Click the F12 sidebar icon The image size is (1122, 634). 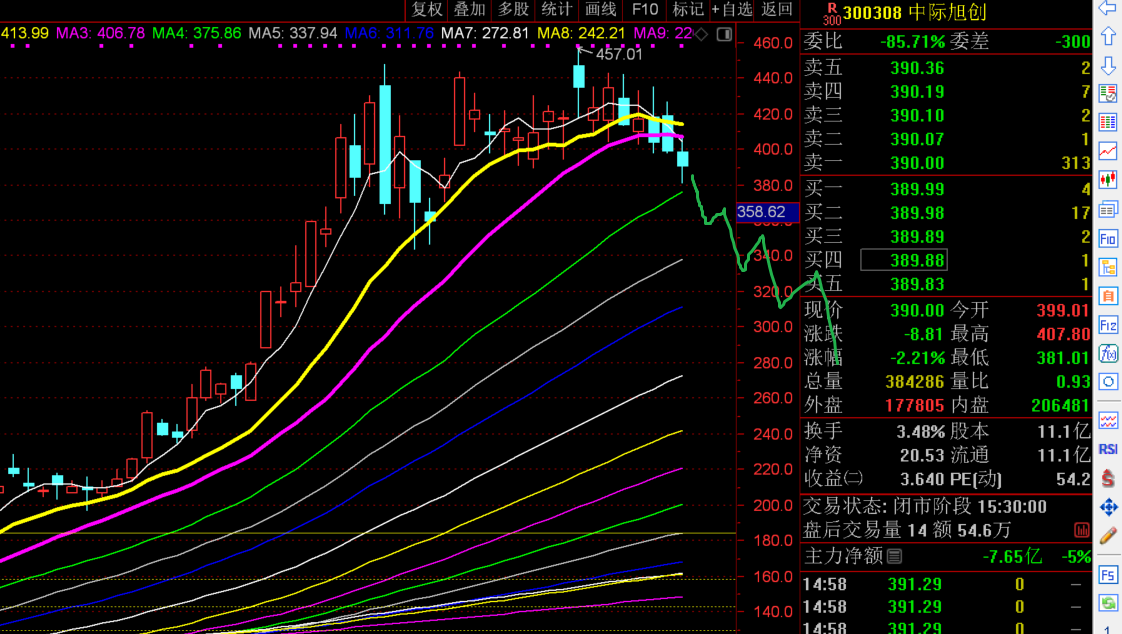[1108, 325]
